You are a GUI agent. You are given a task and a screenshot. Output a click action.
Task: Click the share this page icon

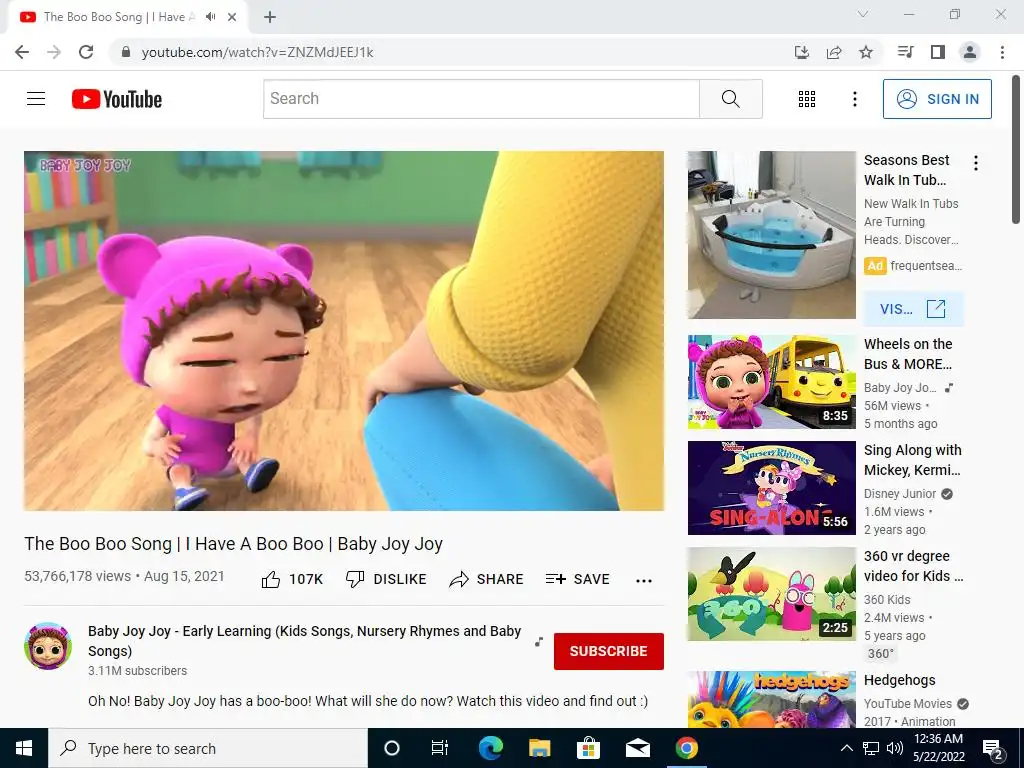pos(834,52)
